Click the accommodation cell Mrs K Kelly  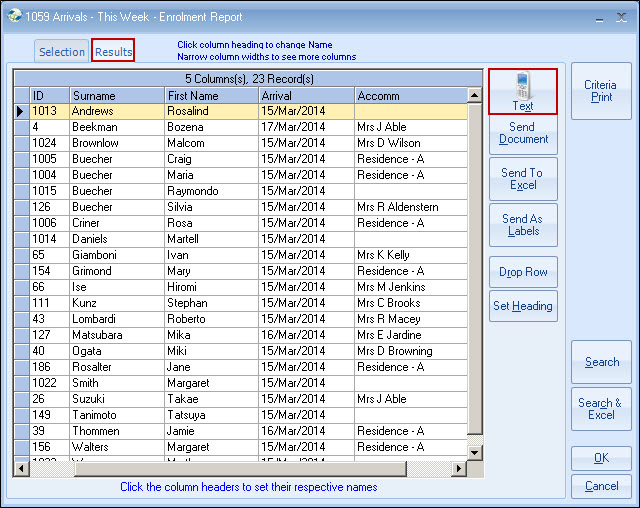coord(411,255)
